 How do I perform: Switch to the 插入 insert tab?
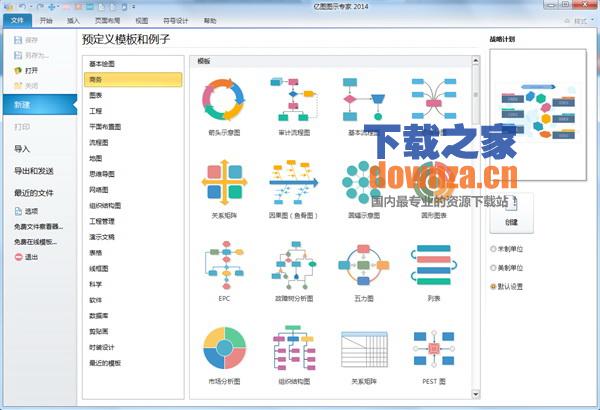coord(73,20)
